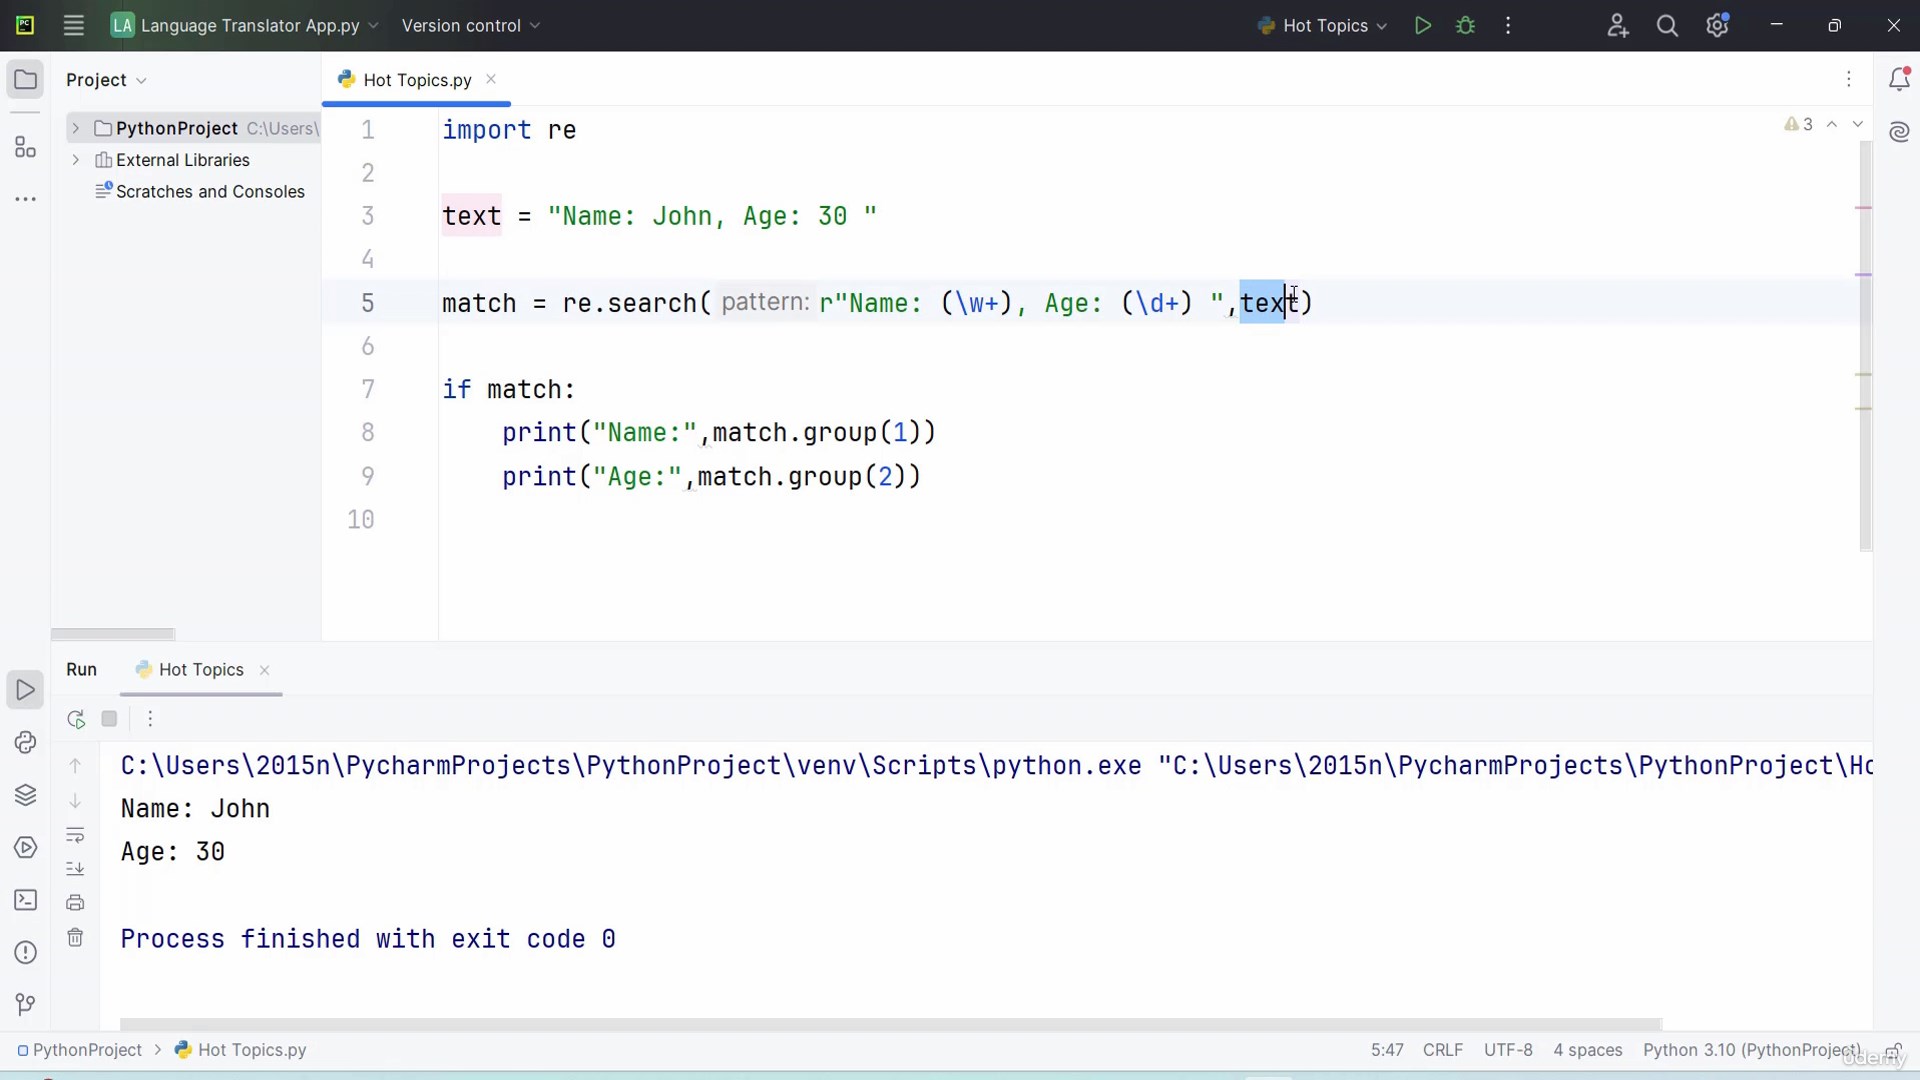Toggle scroll to end of console
This screenshot has width=1920, height=1080.
[75, 868]
